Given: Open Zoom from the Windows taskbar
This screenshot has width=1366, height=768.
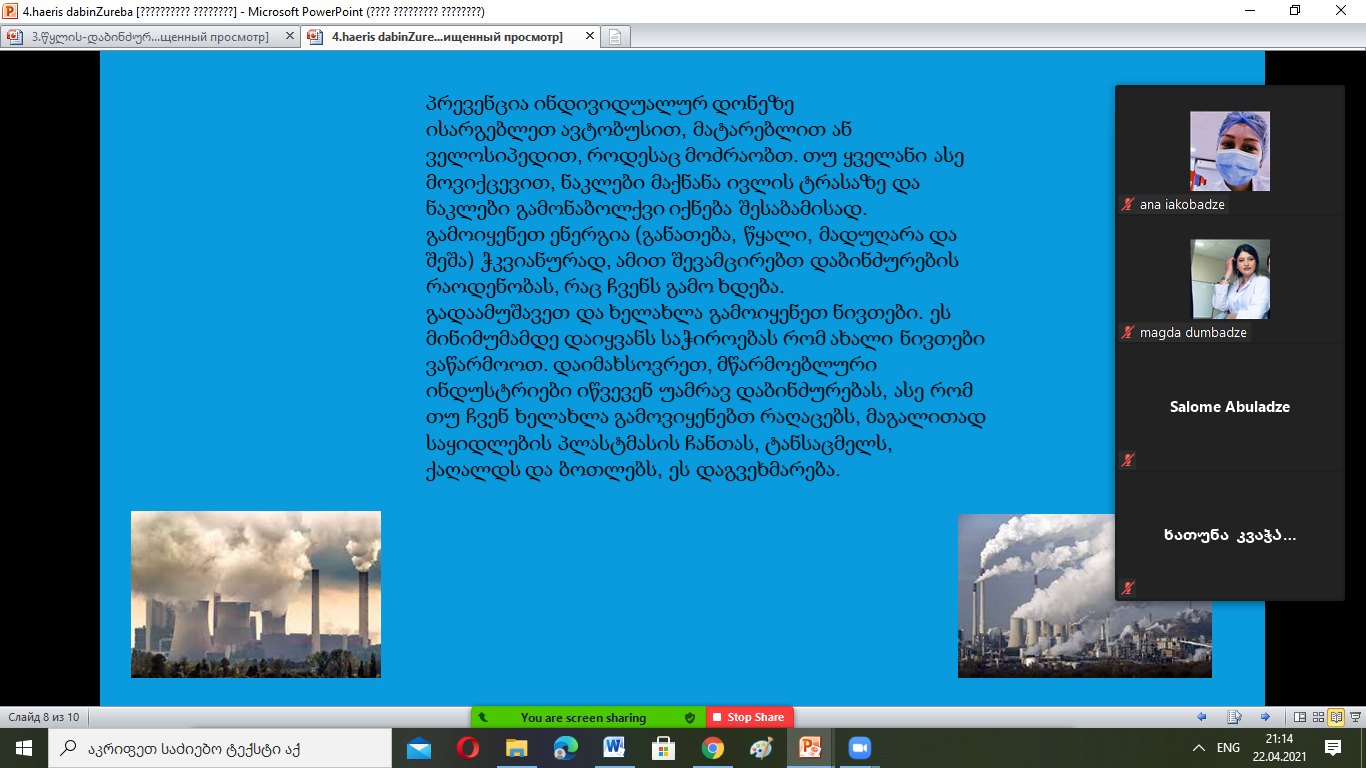Looking at the screenshot, I should click(x=860, y=748).
